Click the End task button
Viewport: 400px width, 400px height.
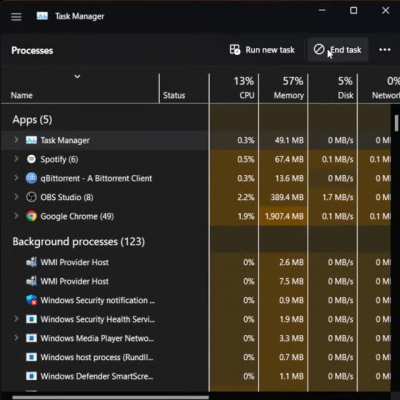pos(337,50)
